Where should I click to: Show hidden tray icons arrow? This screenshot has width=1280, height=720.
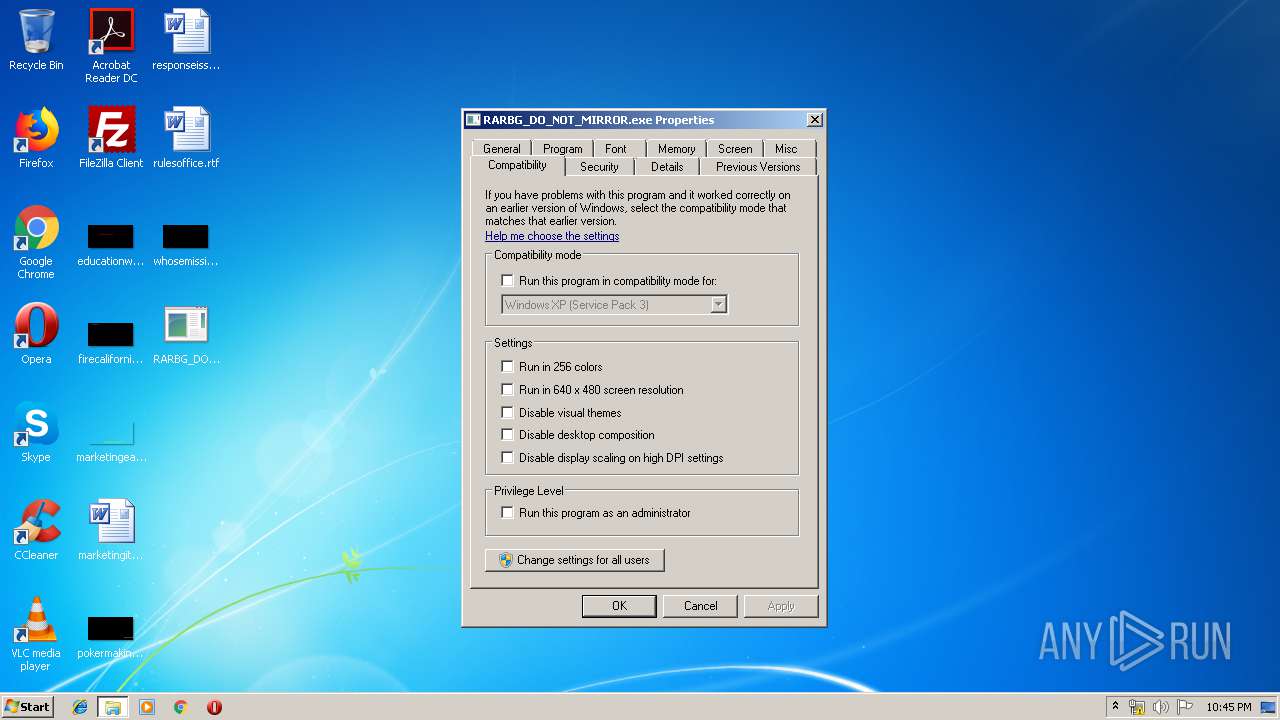click(1115, 706)
